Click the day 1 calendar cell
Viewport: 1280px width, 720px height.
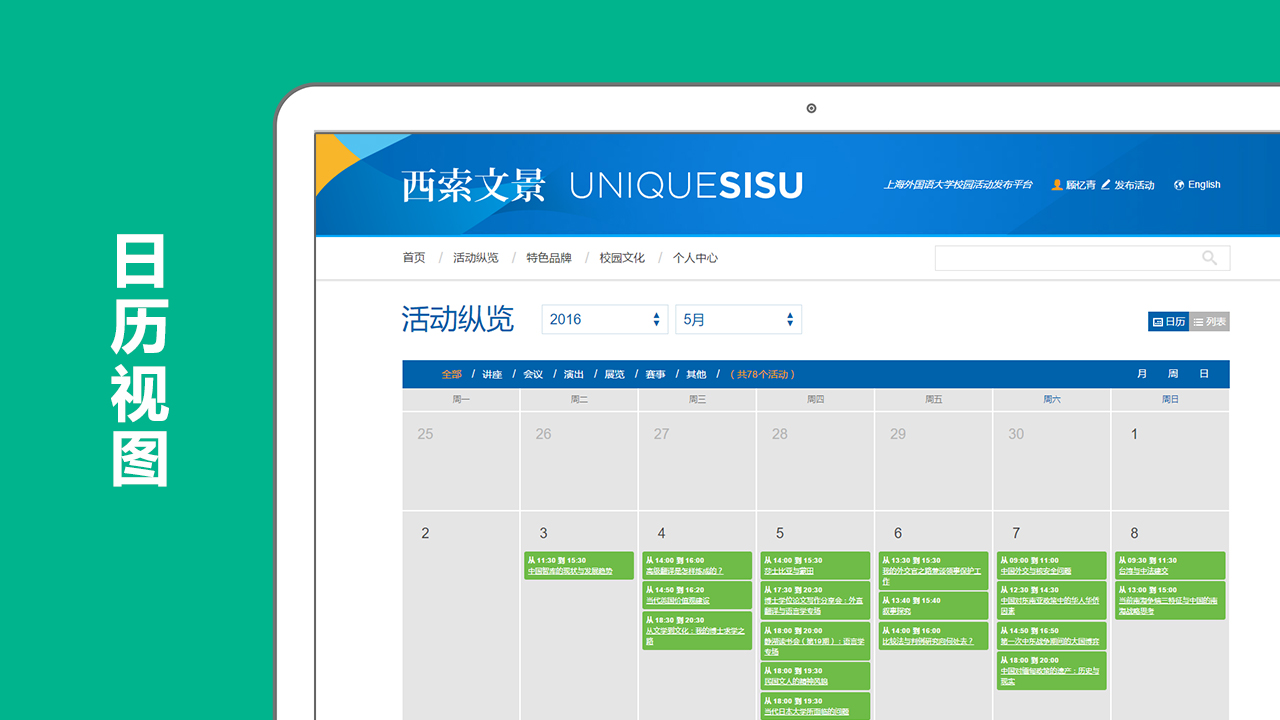click(x=1170, y=461)
